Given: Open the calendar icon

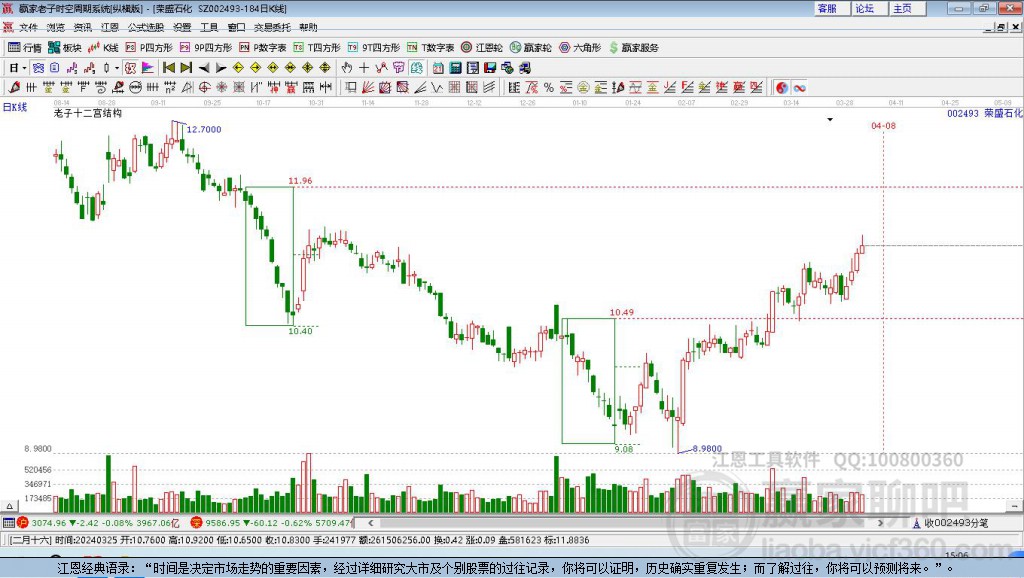Looking at the screenshot, I should tap(438, 68).
